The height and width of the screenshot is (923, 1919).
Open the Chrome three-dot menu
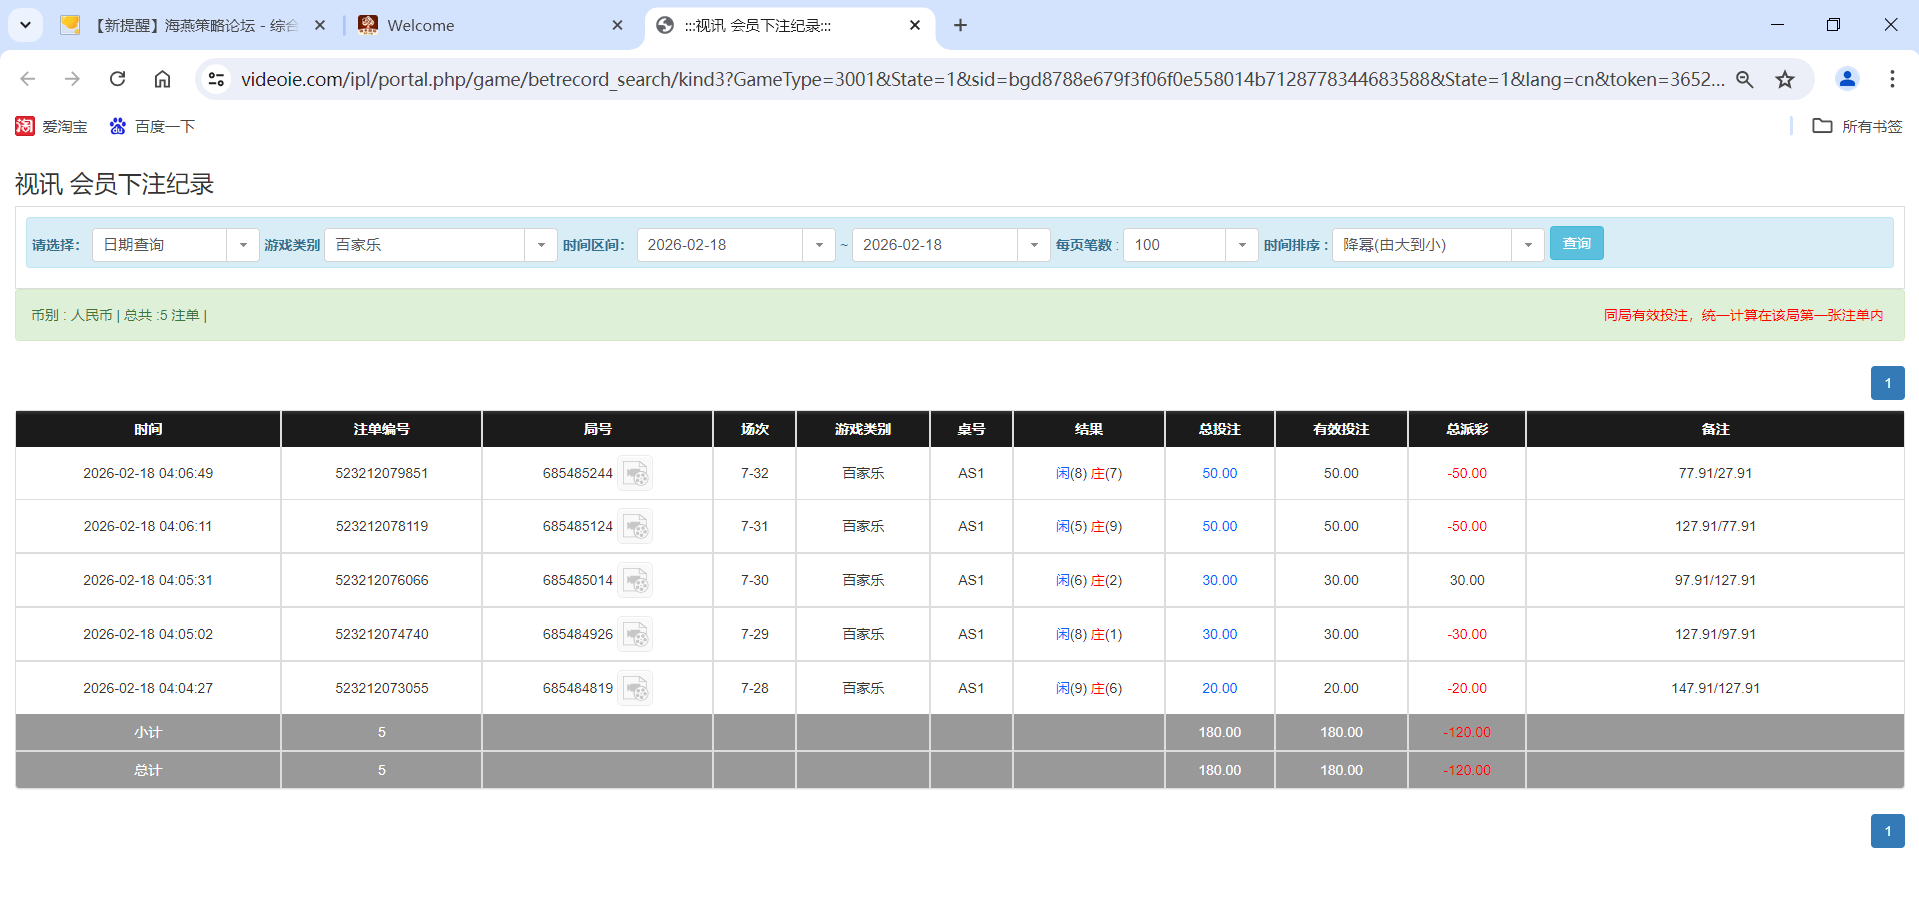(x=1893, y=79)
